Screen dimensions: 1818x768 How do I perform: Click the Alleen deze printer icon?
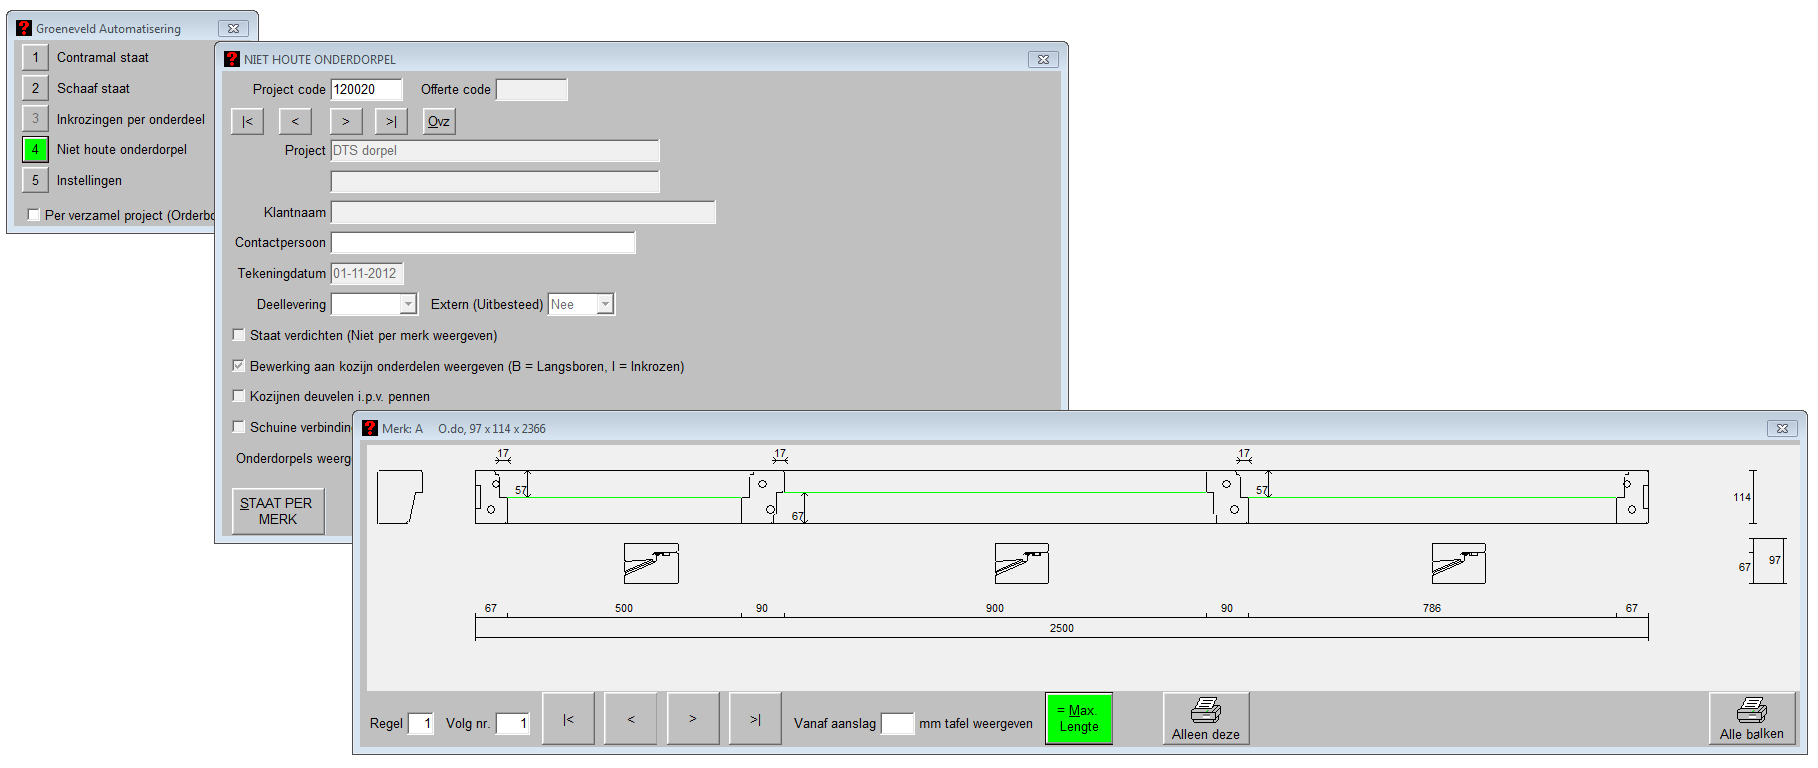pyautogui.click(x=1205, y=711)
